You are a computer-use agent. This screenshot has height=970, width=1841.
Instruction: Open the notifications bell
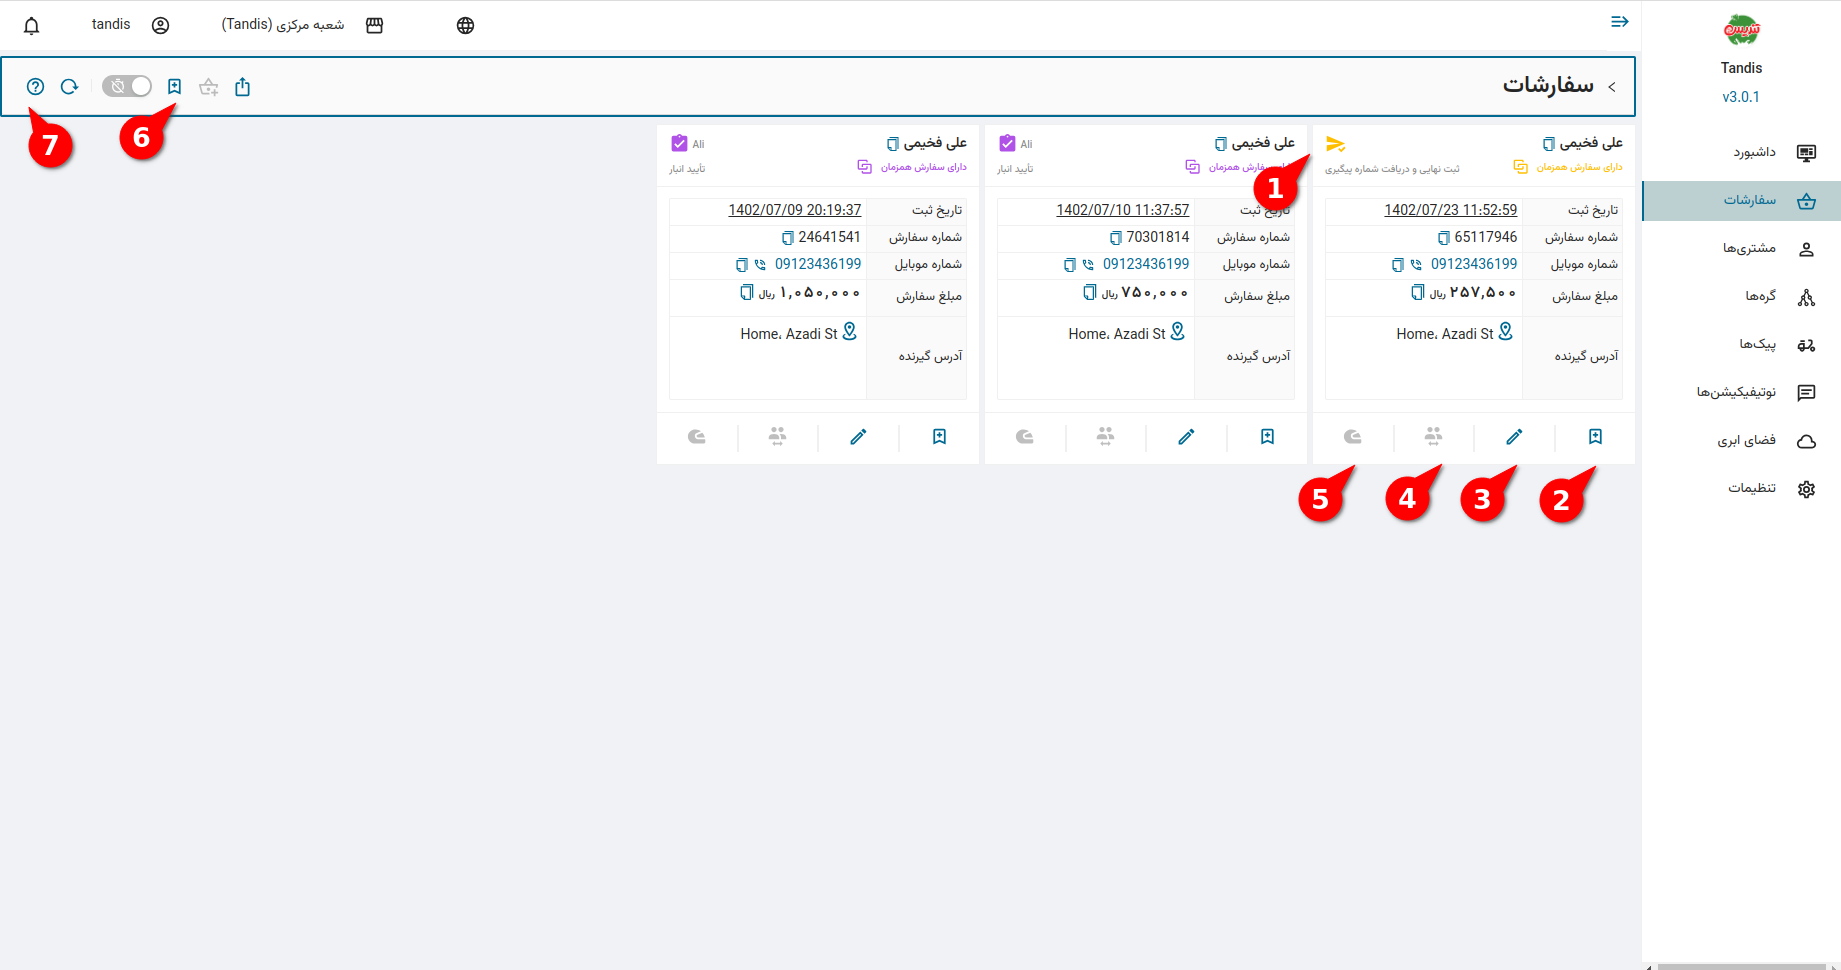click(32, 26)
